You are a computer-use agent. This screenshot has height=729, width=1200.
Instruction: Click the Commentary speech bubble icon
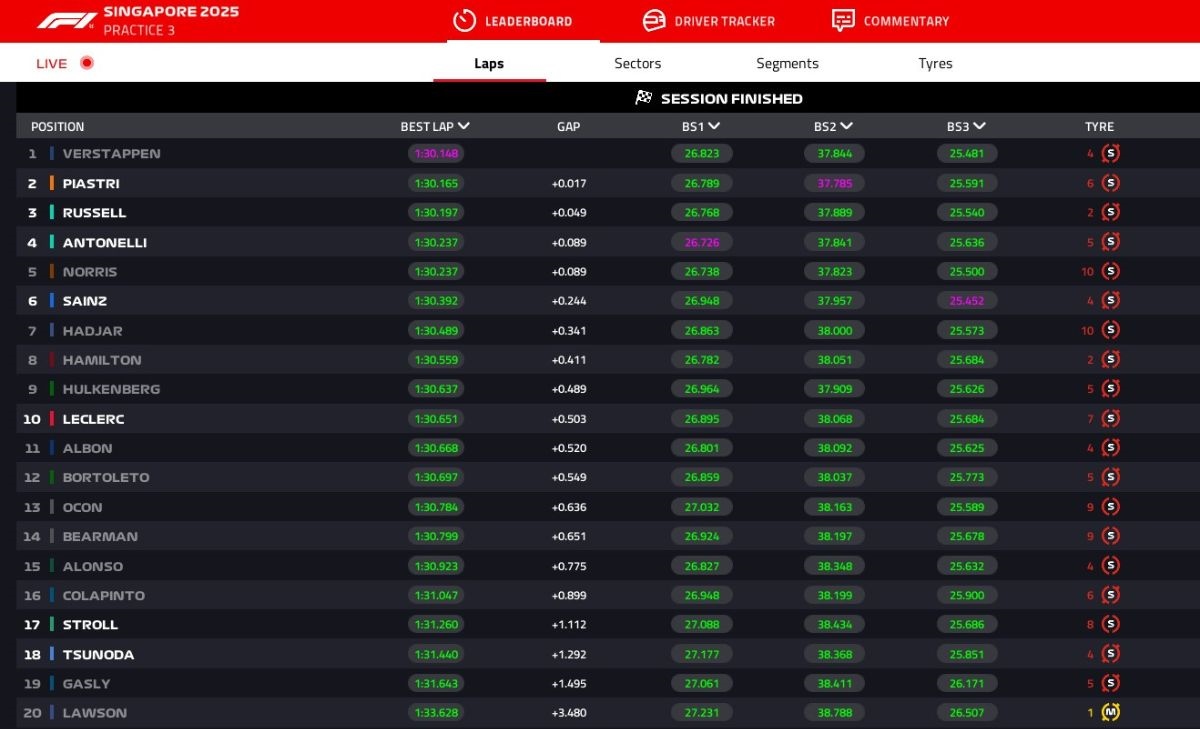843,20
